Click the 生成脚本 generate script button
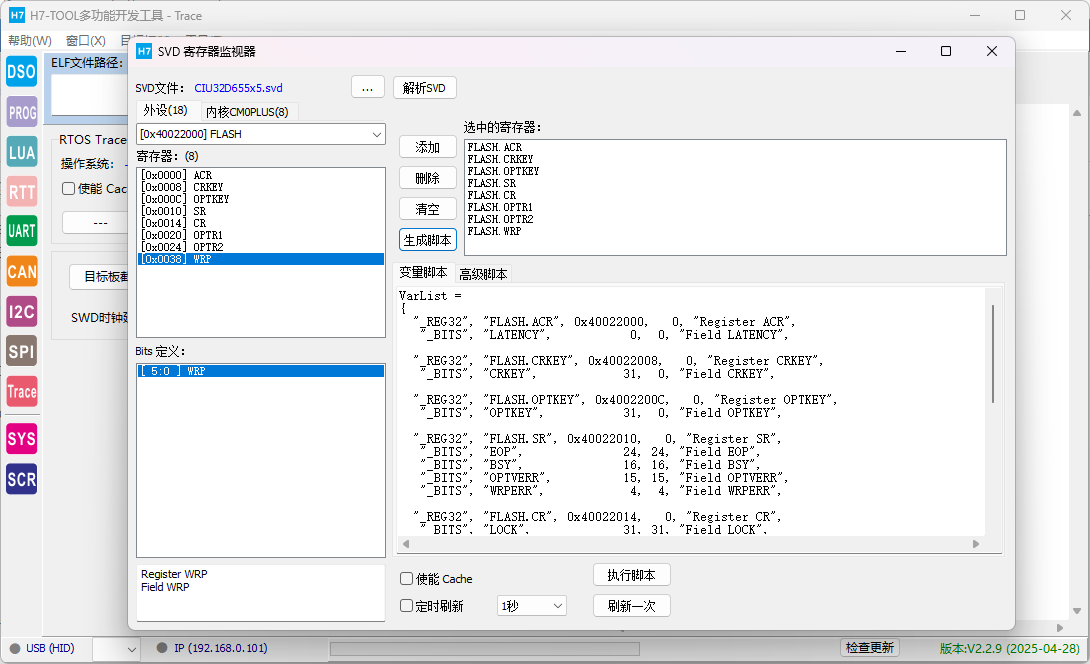1090x664 pixels. point(428,240)
